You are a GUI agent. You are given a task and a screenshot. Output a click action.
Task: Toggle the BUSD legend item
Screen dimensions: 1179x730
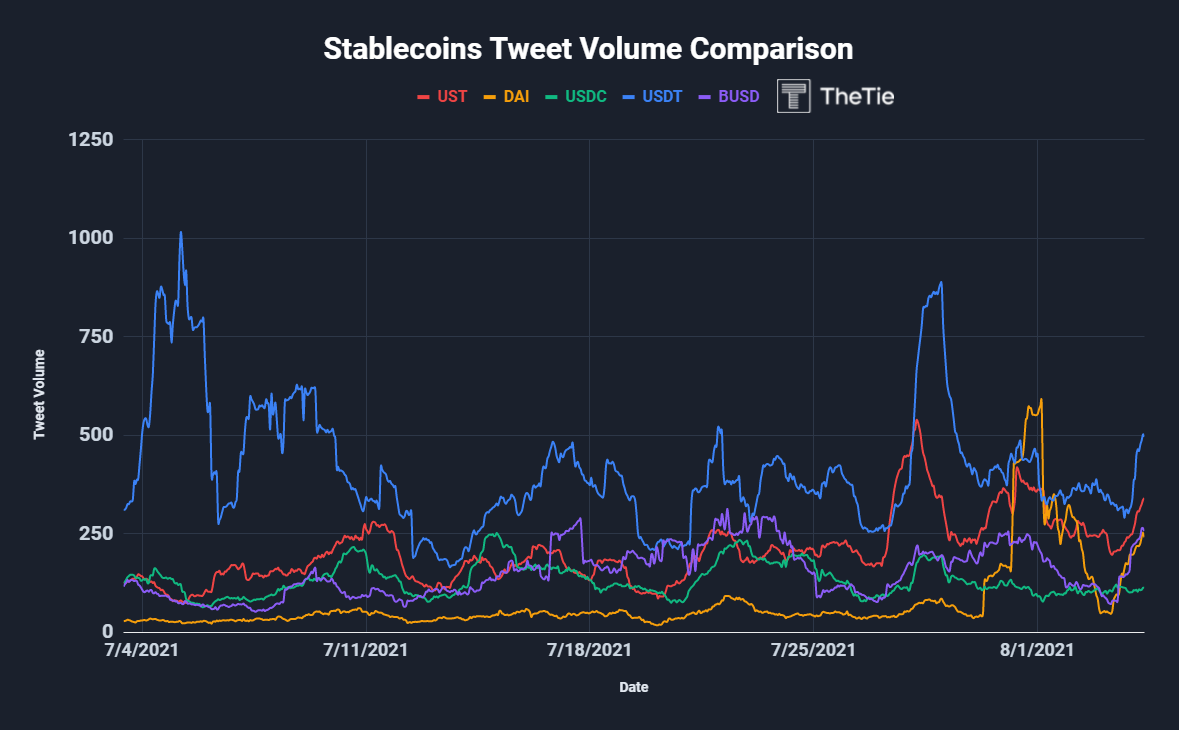(x=729, y=96)
